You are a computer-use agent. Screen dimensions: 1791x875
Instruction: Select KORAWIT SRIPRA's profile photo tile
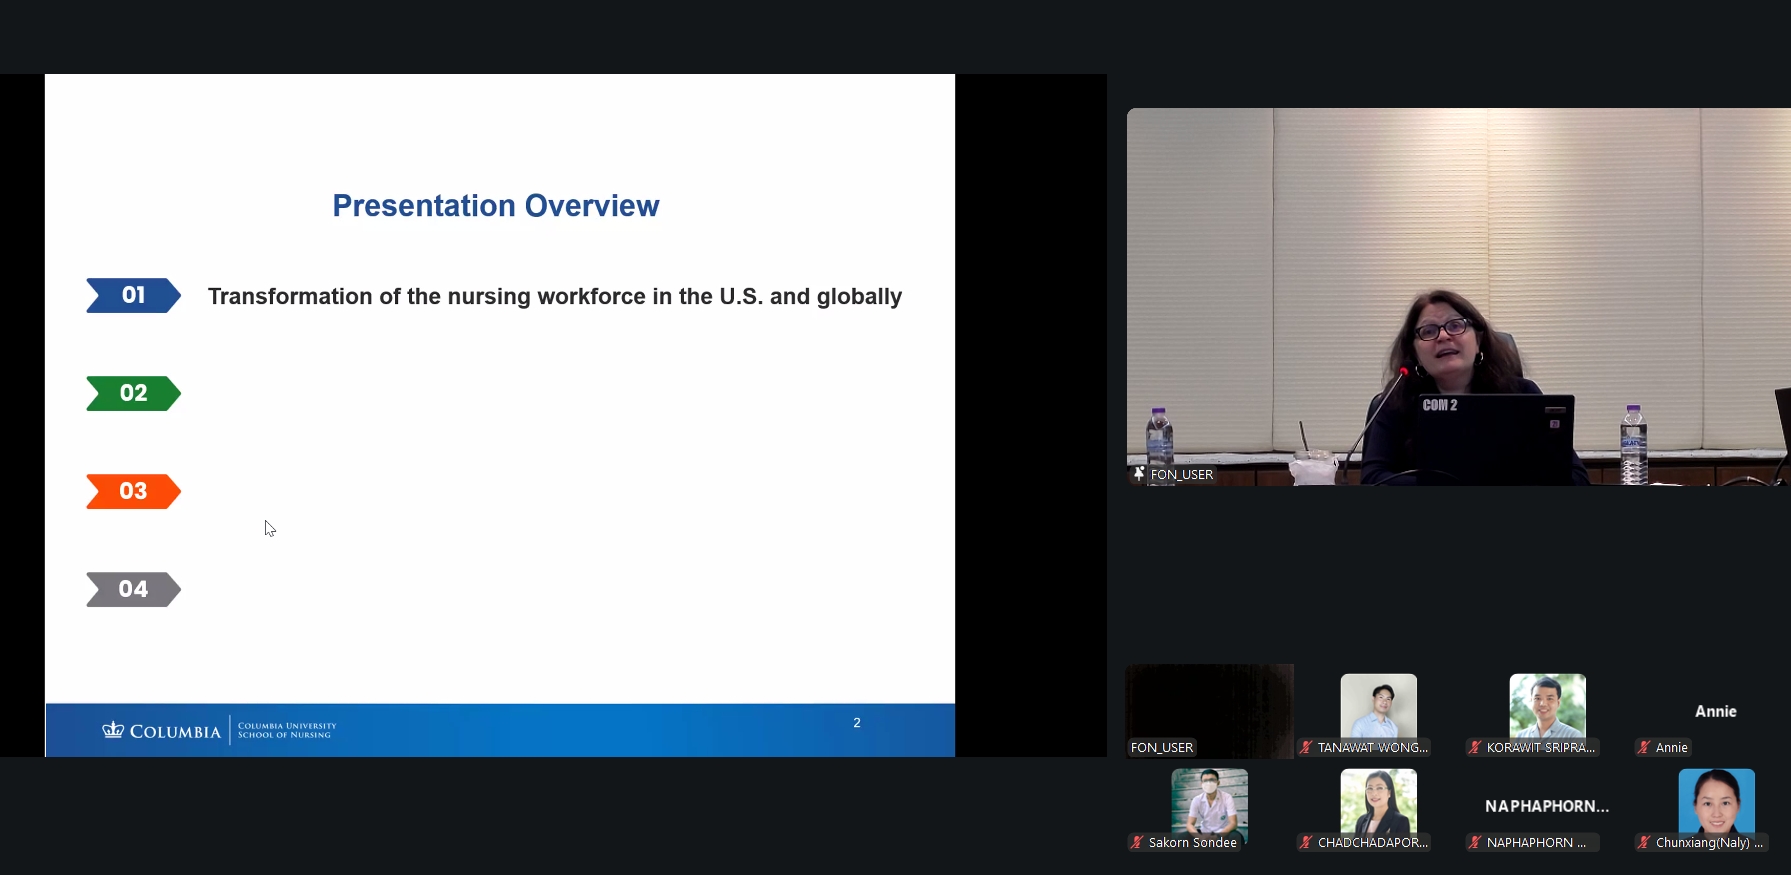coord(1547,705)
